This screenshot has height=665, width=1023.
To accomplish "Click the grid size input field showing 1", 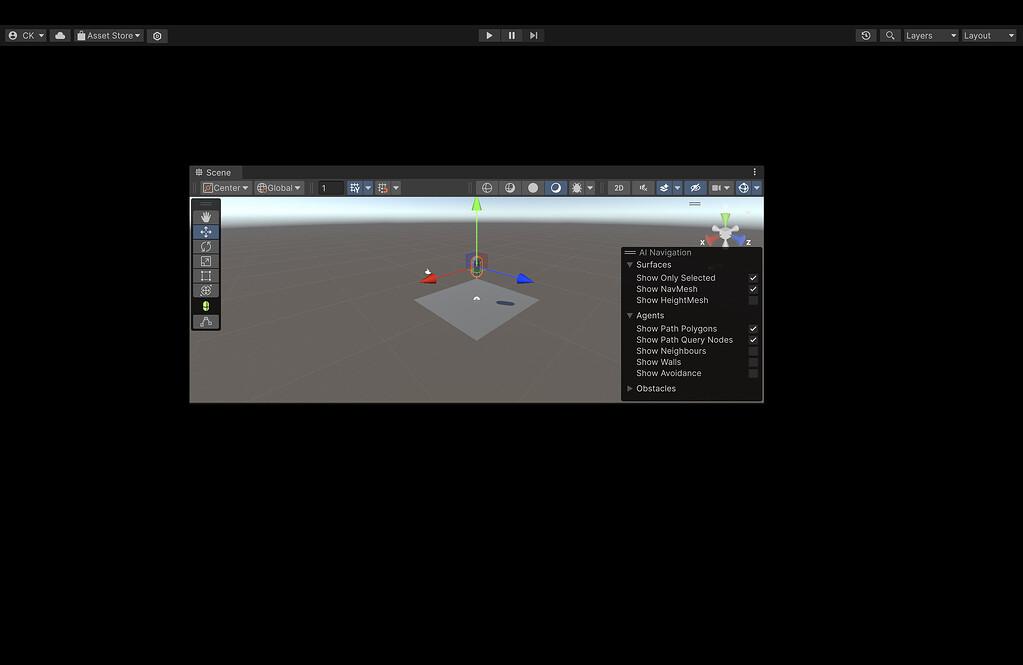I will tap(330, 187).
